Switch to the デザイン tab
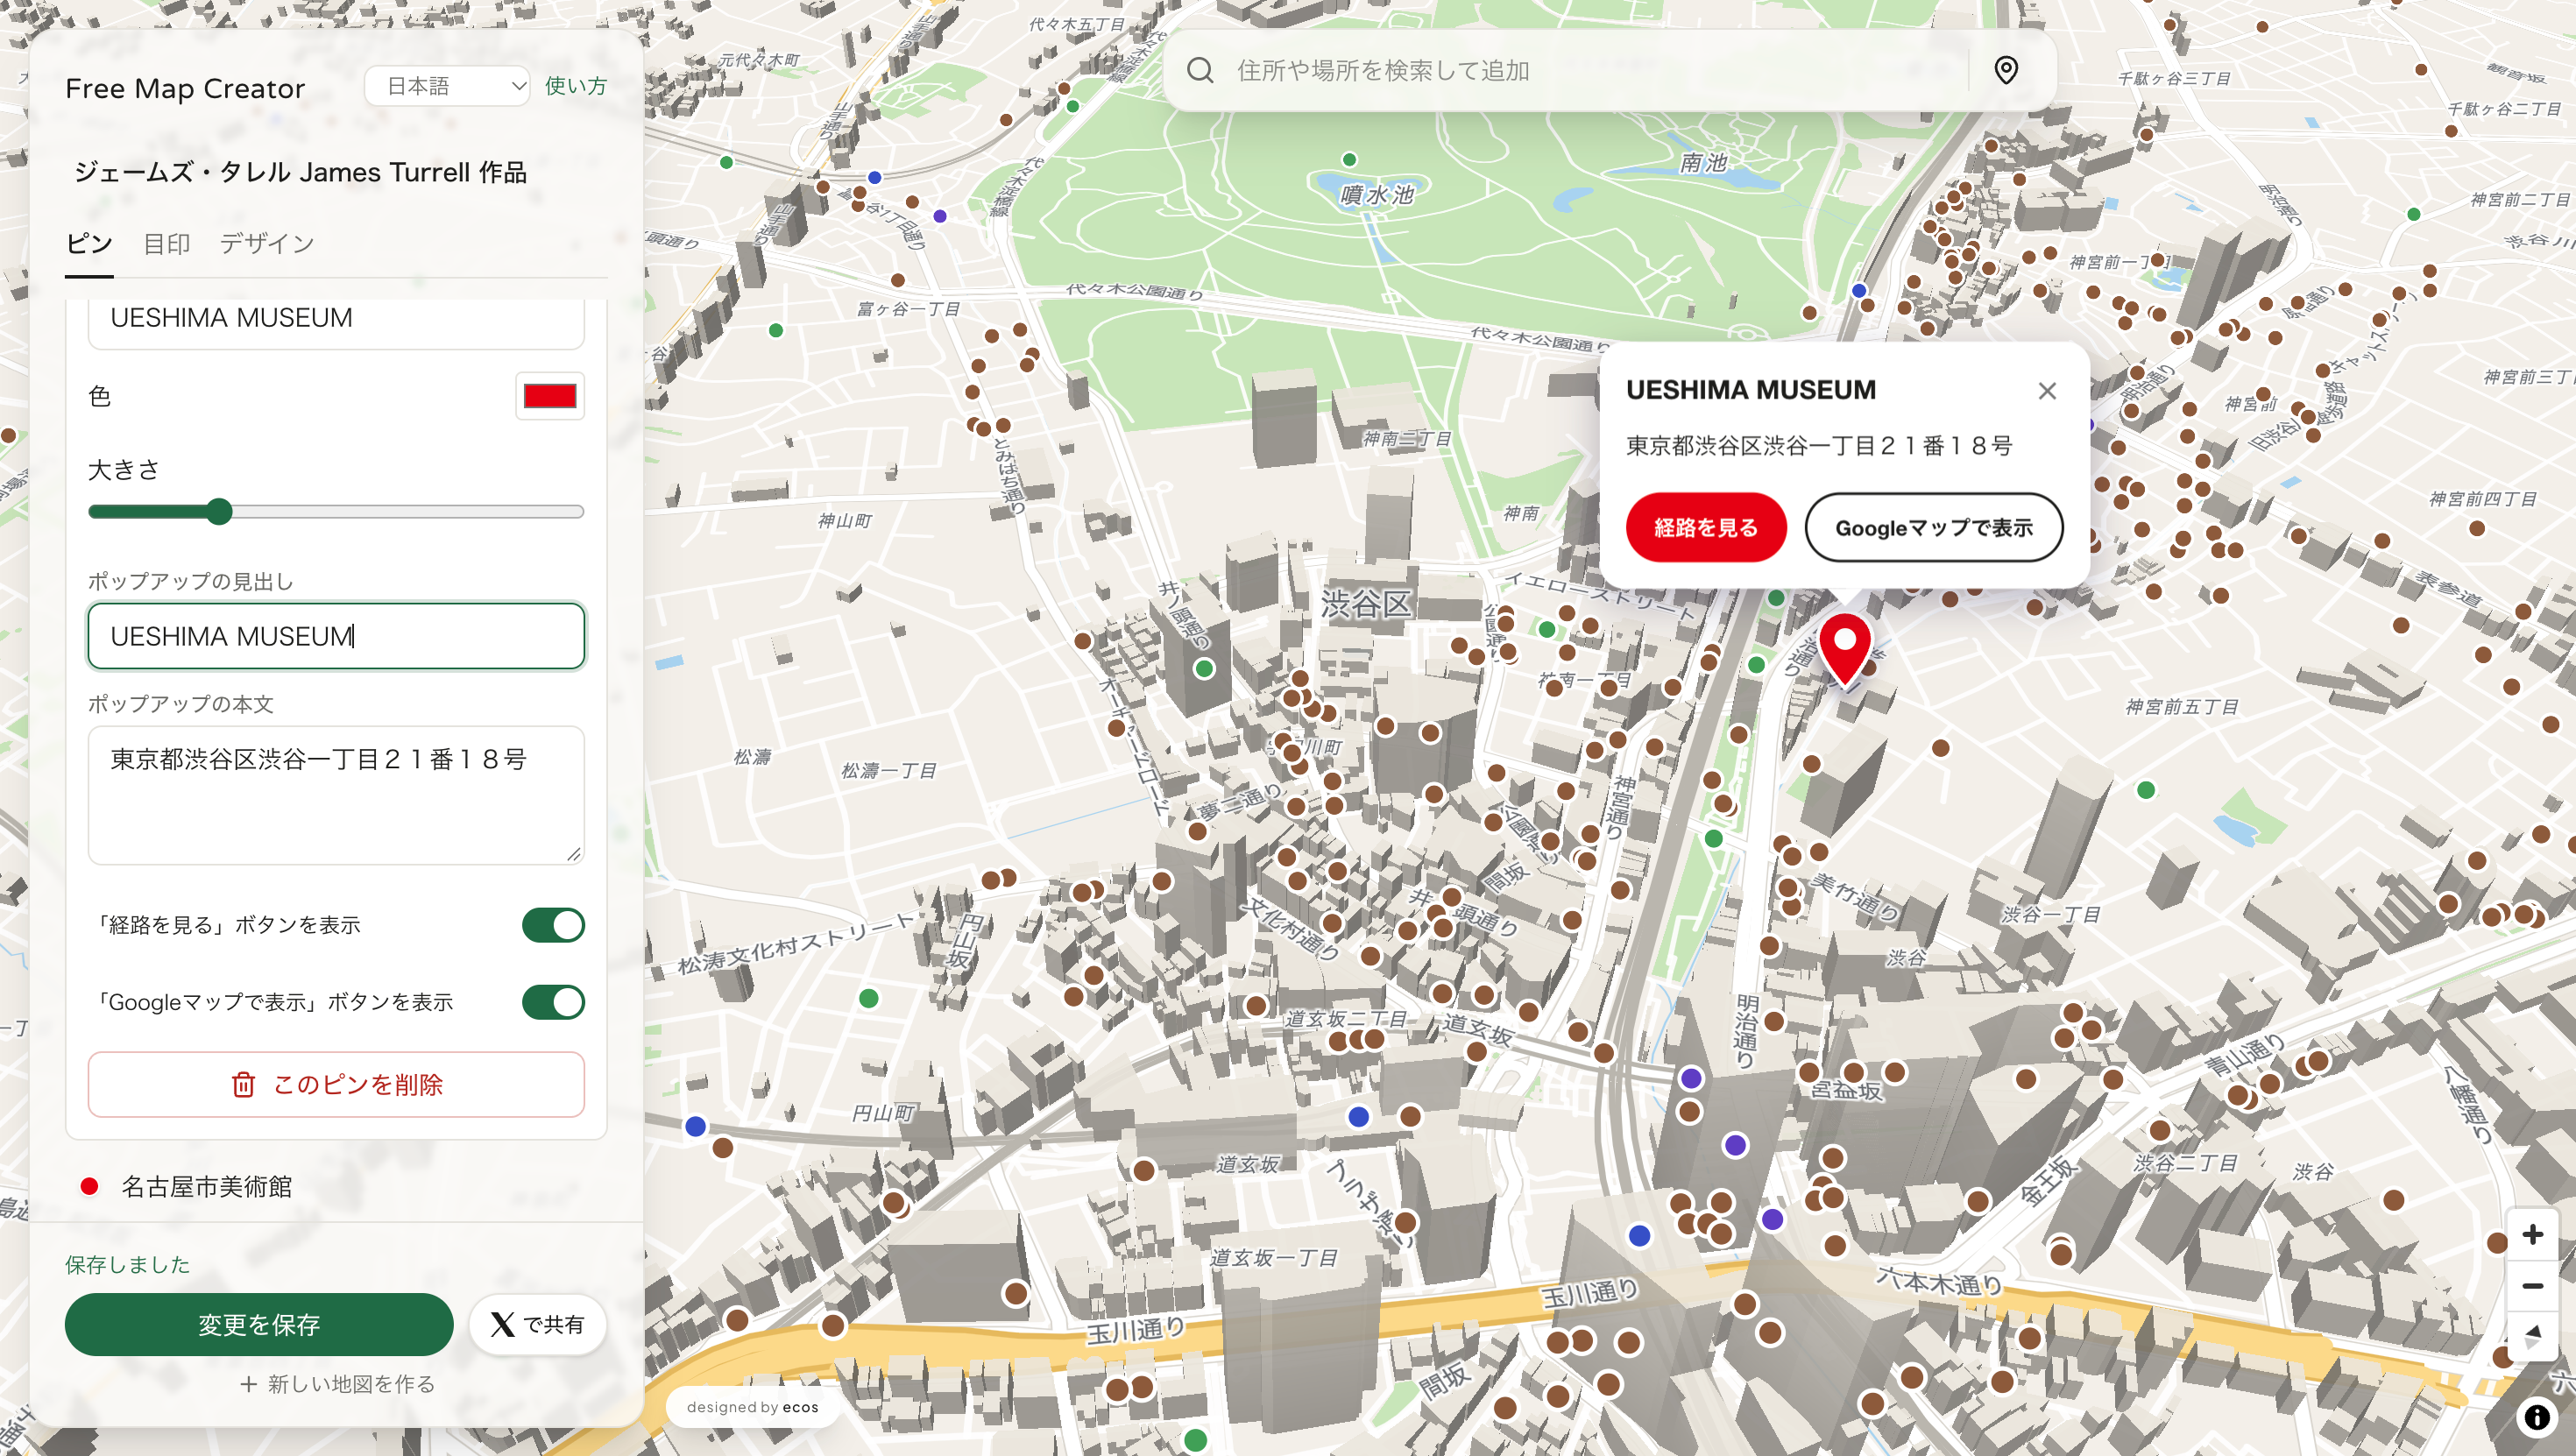2576x1456 pixels. (x=267, y=243)
